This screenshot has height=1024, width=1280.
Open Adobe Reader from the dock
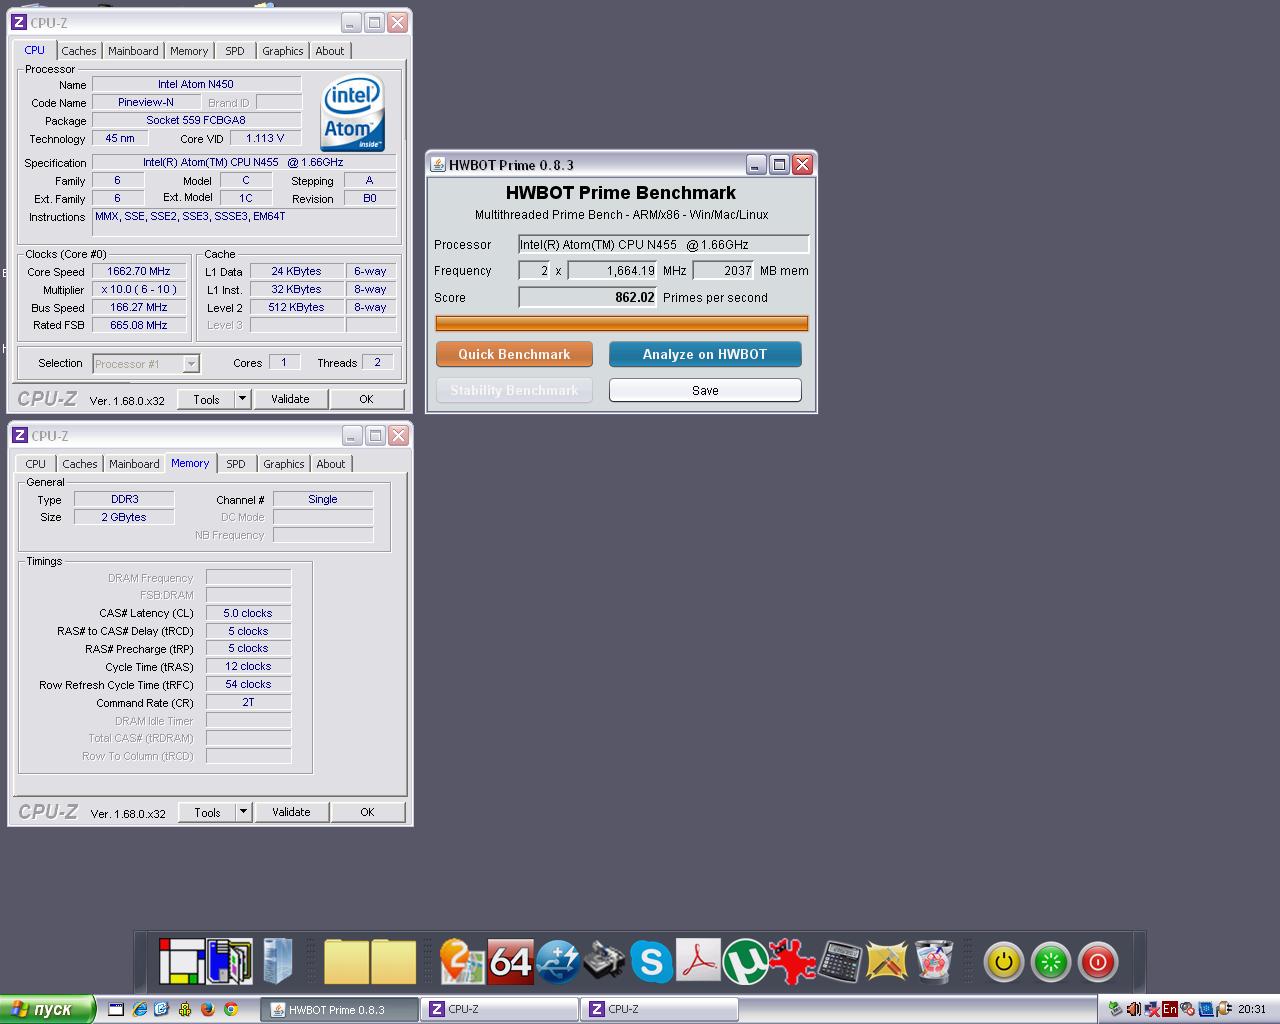pos(698,962)
